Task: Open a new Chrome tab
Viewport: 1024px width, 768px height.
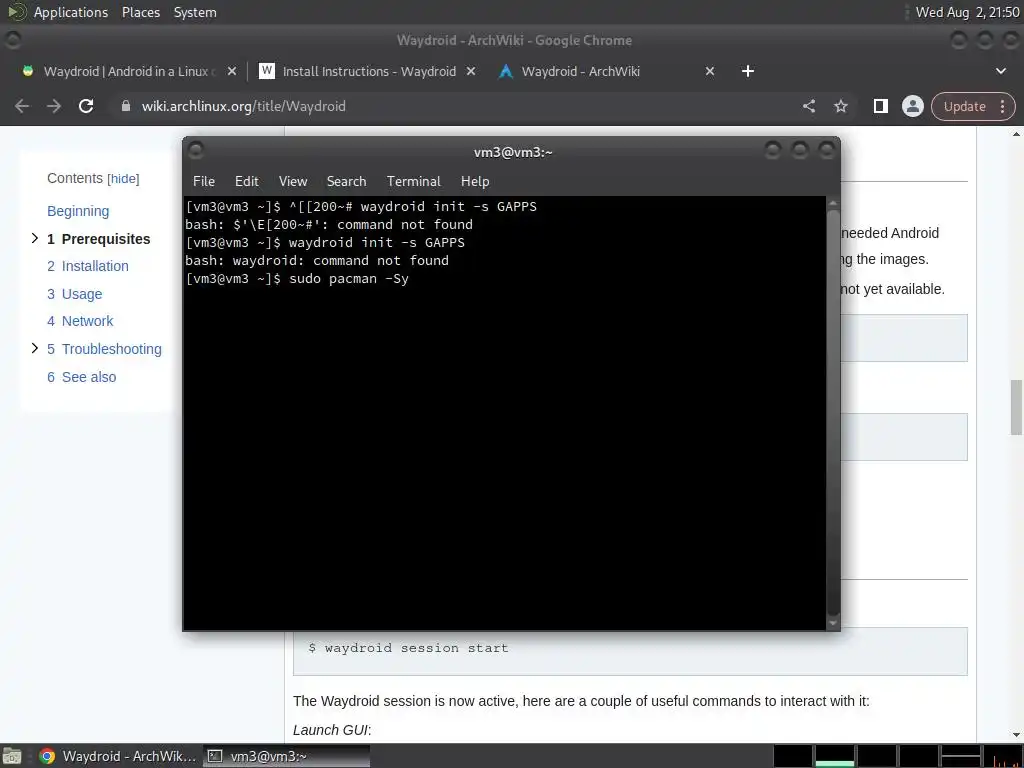Action: tap(748, 71)
